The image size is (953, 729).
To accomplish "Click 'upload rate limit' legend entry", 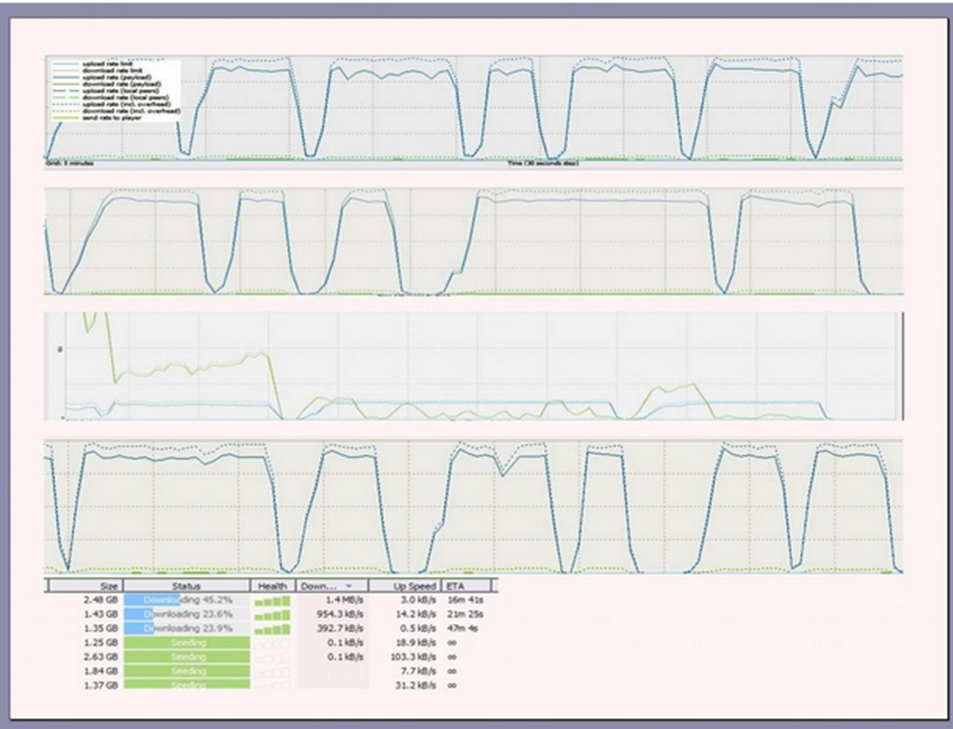I will coord(107,64).
